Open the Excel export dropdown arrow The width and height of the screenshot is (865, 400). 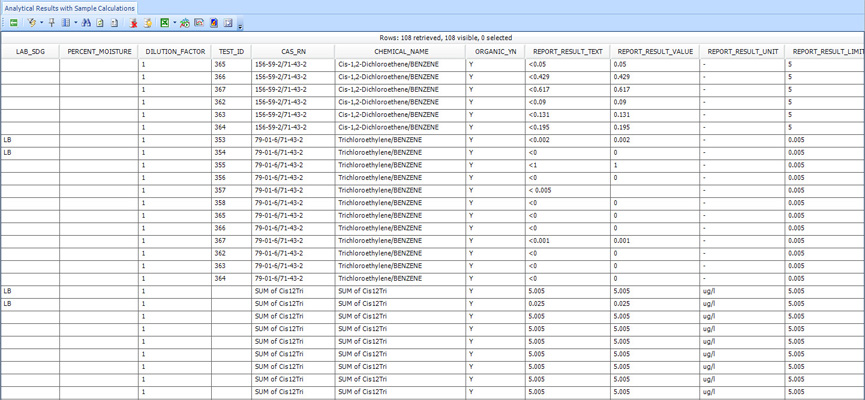click(x=175, y=23)
